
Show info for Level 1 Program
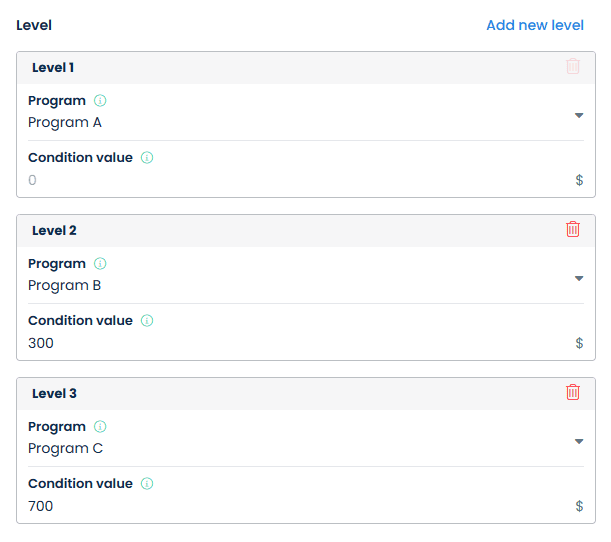click(100, 101)
